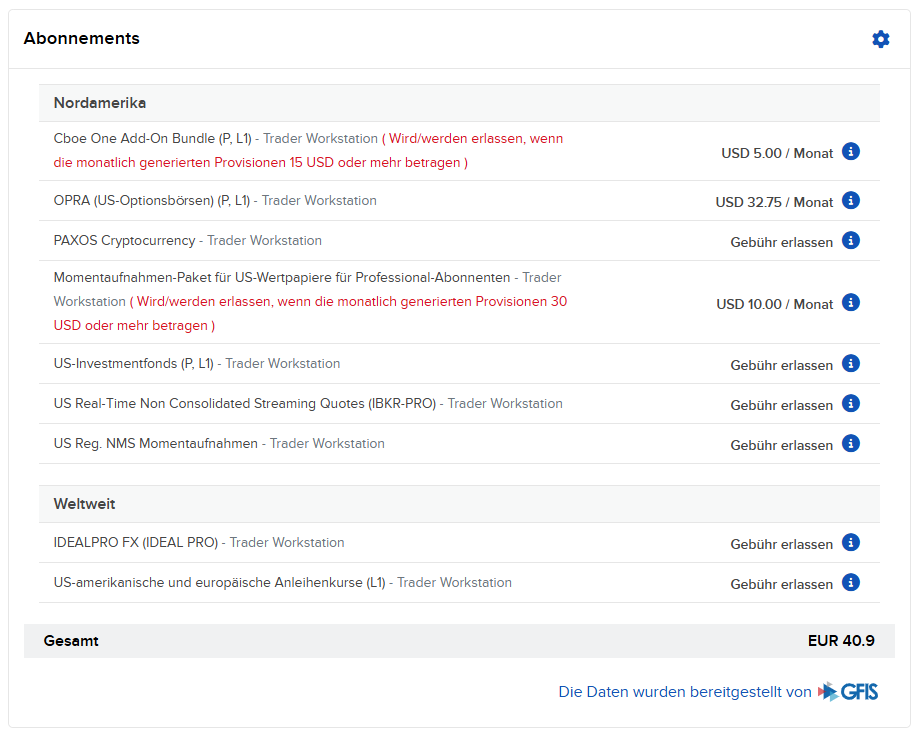Click the GFIS data provider link
The height and width of the screenshot is (736, 920).
coord(718,692)
